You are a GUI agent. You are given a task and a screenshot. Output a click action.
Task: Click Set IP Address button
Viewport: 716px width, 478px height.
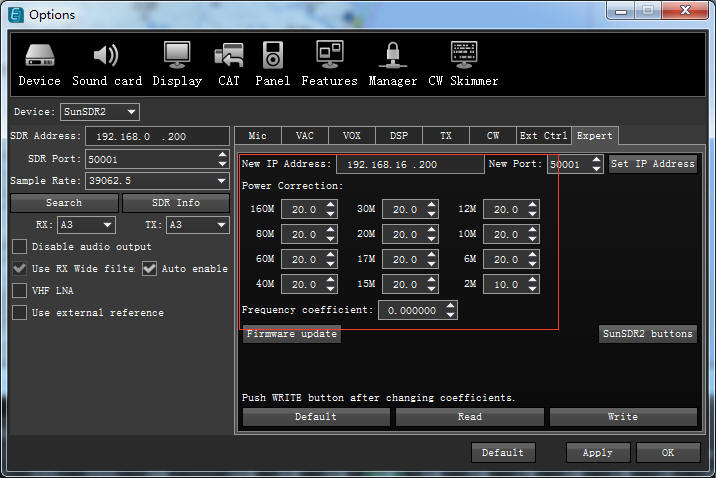(653, 164)
